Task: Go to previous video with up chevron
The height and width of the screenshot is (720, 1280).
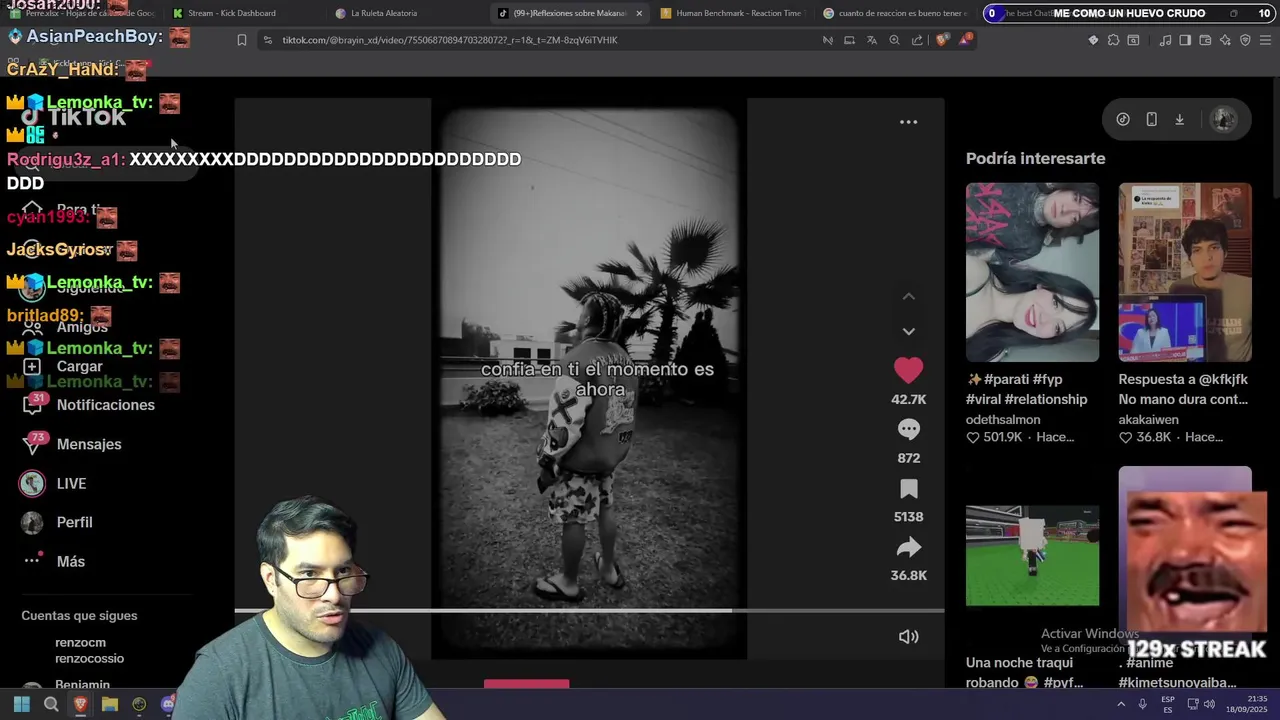Action: click(x=908, y=297)
